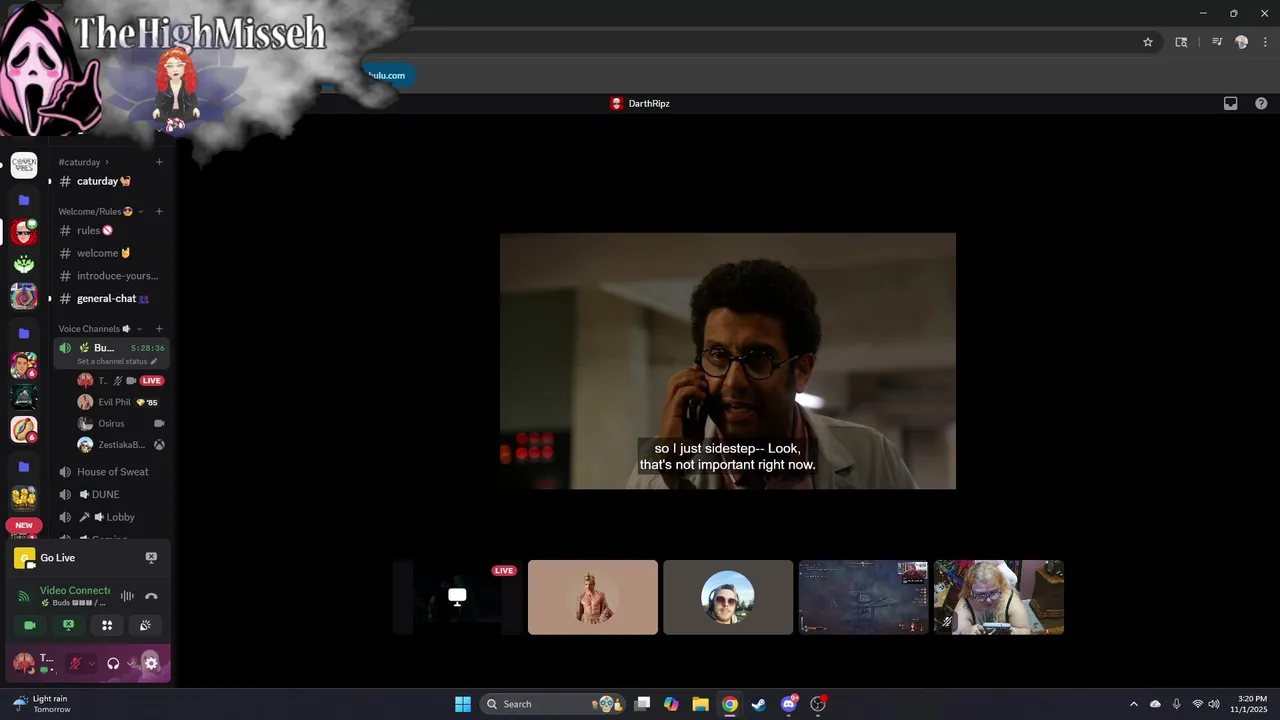Stop streaming via screen-X icon beside Go Live
Screen dimensions: 1280x720
pyautogui.click(x=151, y=558)
